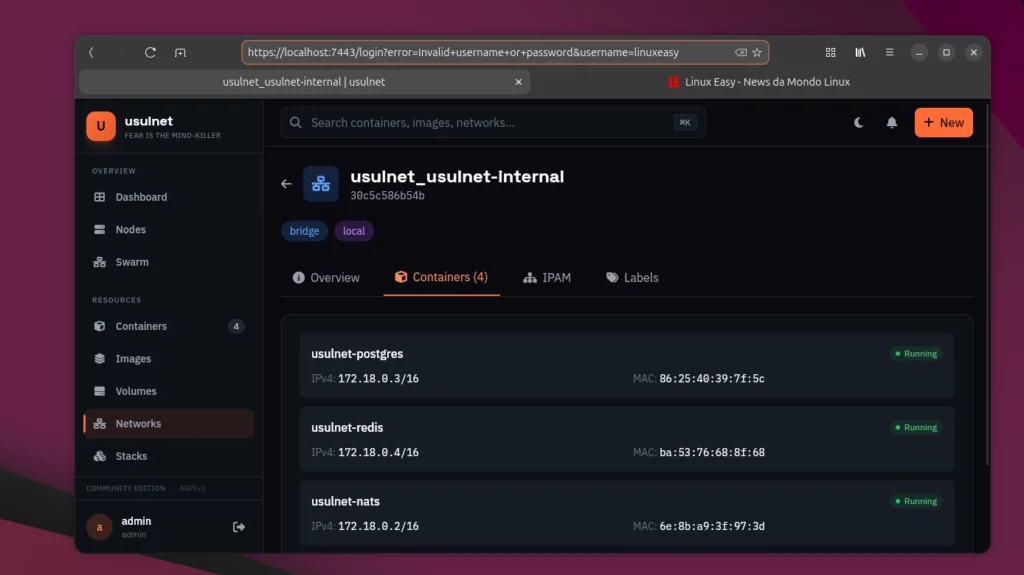Image resolution: width=1024 pixels, height=575 pixels.
Task: Click the magnifier icon in search bar
Action: pyautogui.click(x=296, y=123)
